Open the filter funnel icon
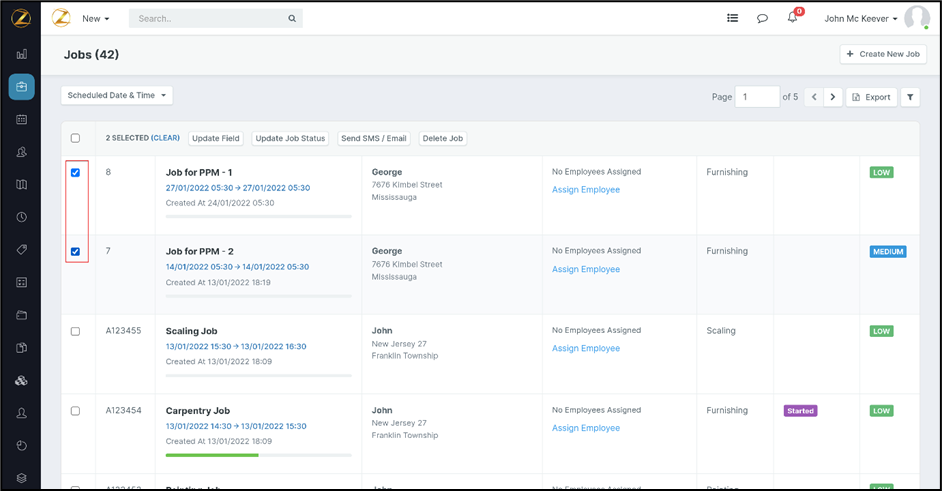The height and width of the screenshot is (491, 942). click(910, 97)
